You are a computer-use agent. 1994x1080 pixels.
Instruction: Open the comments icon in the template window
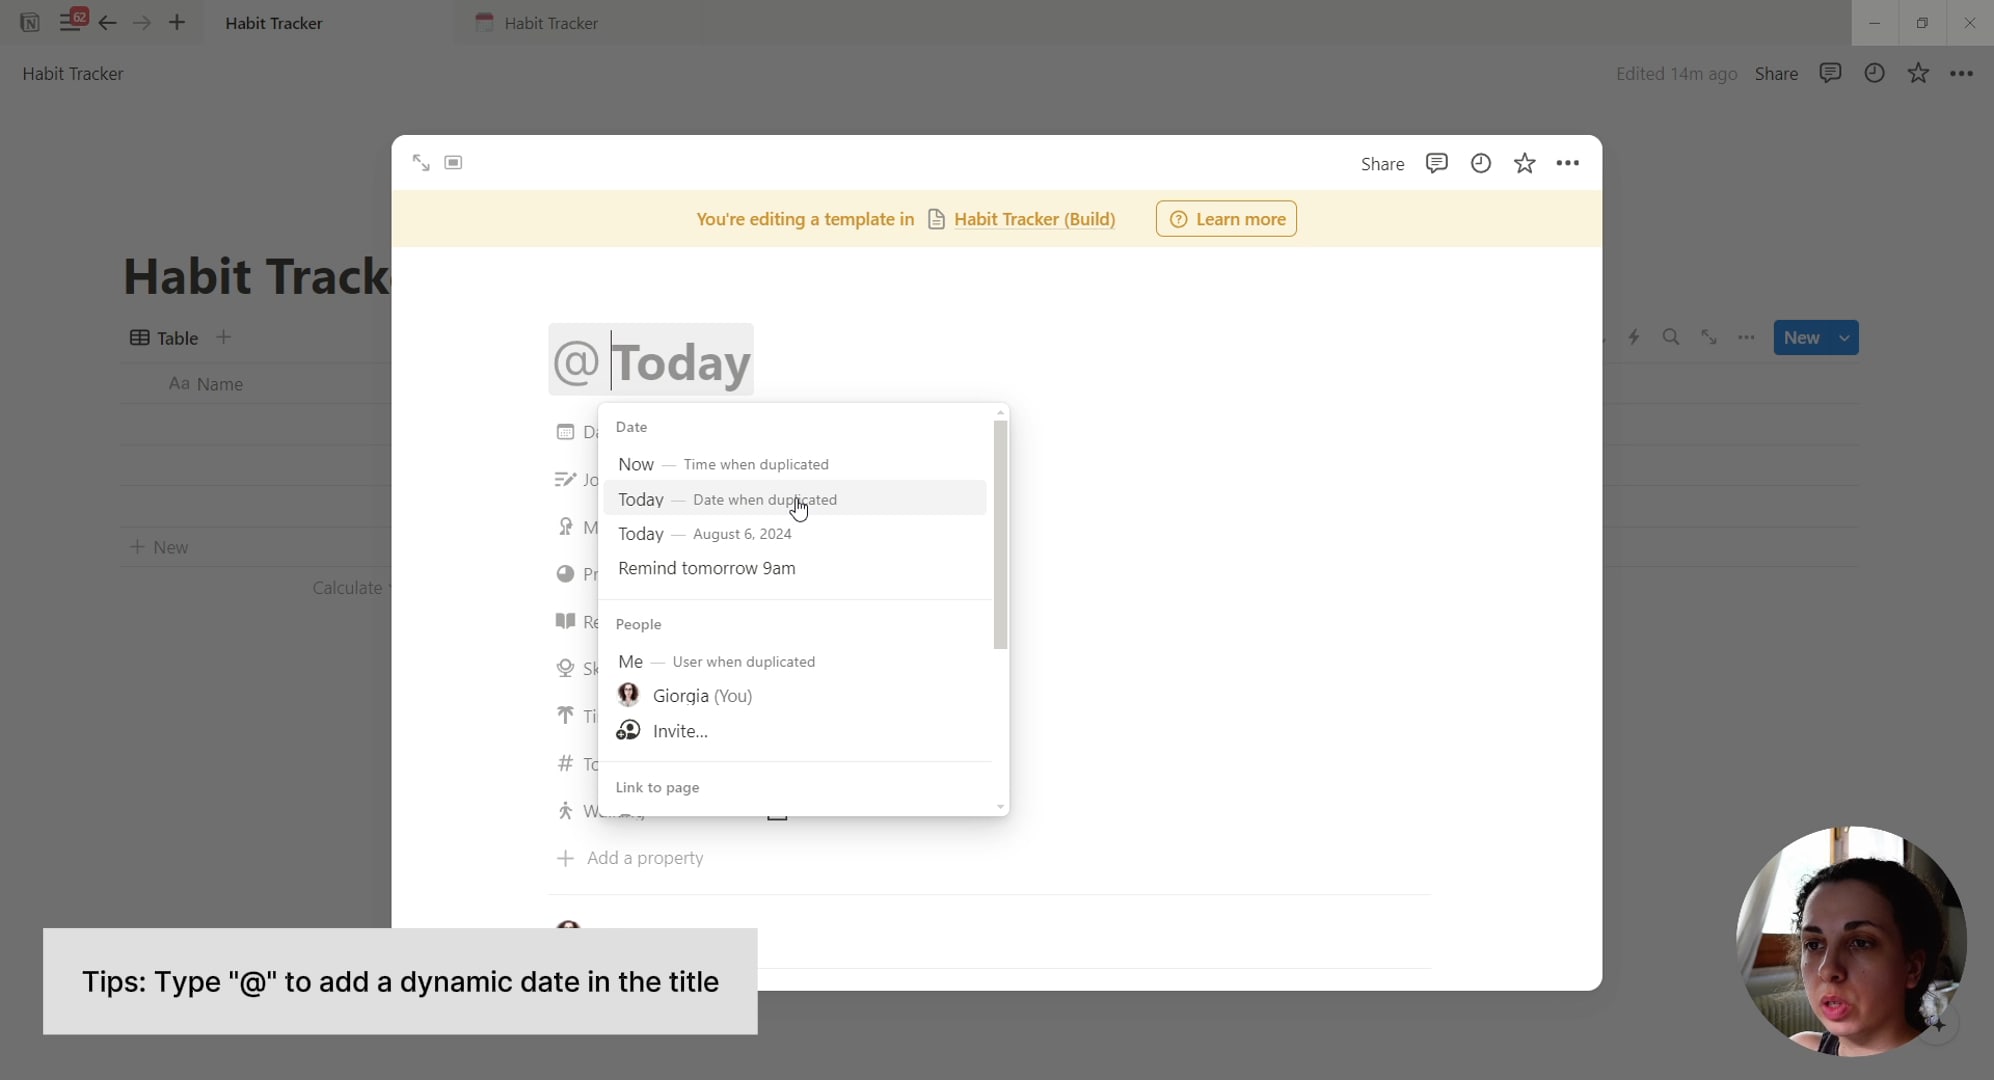(1437, 163)
